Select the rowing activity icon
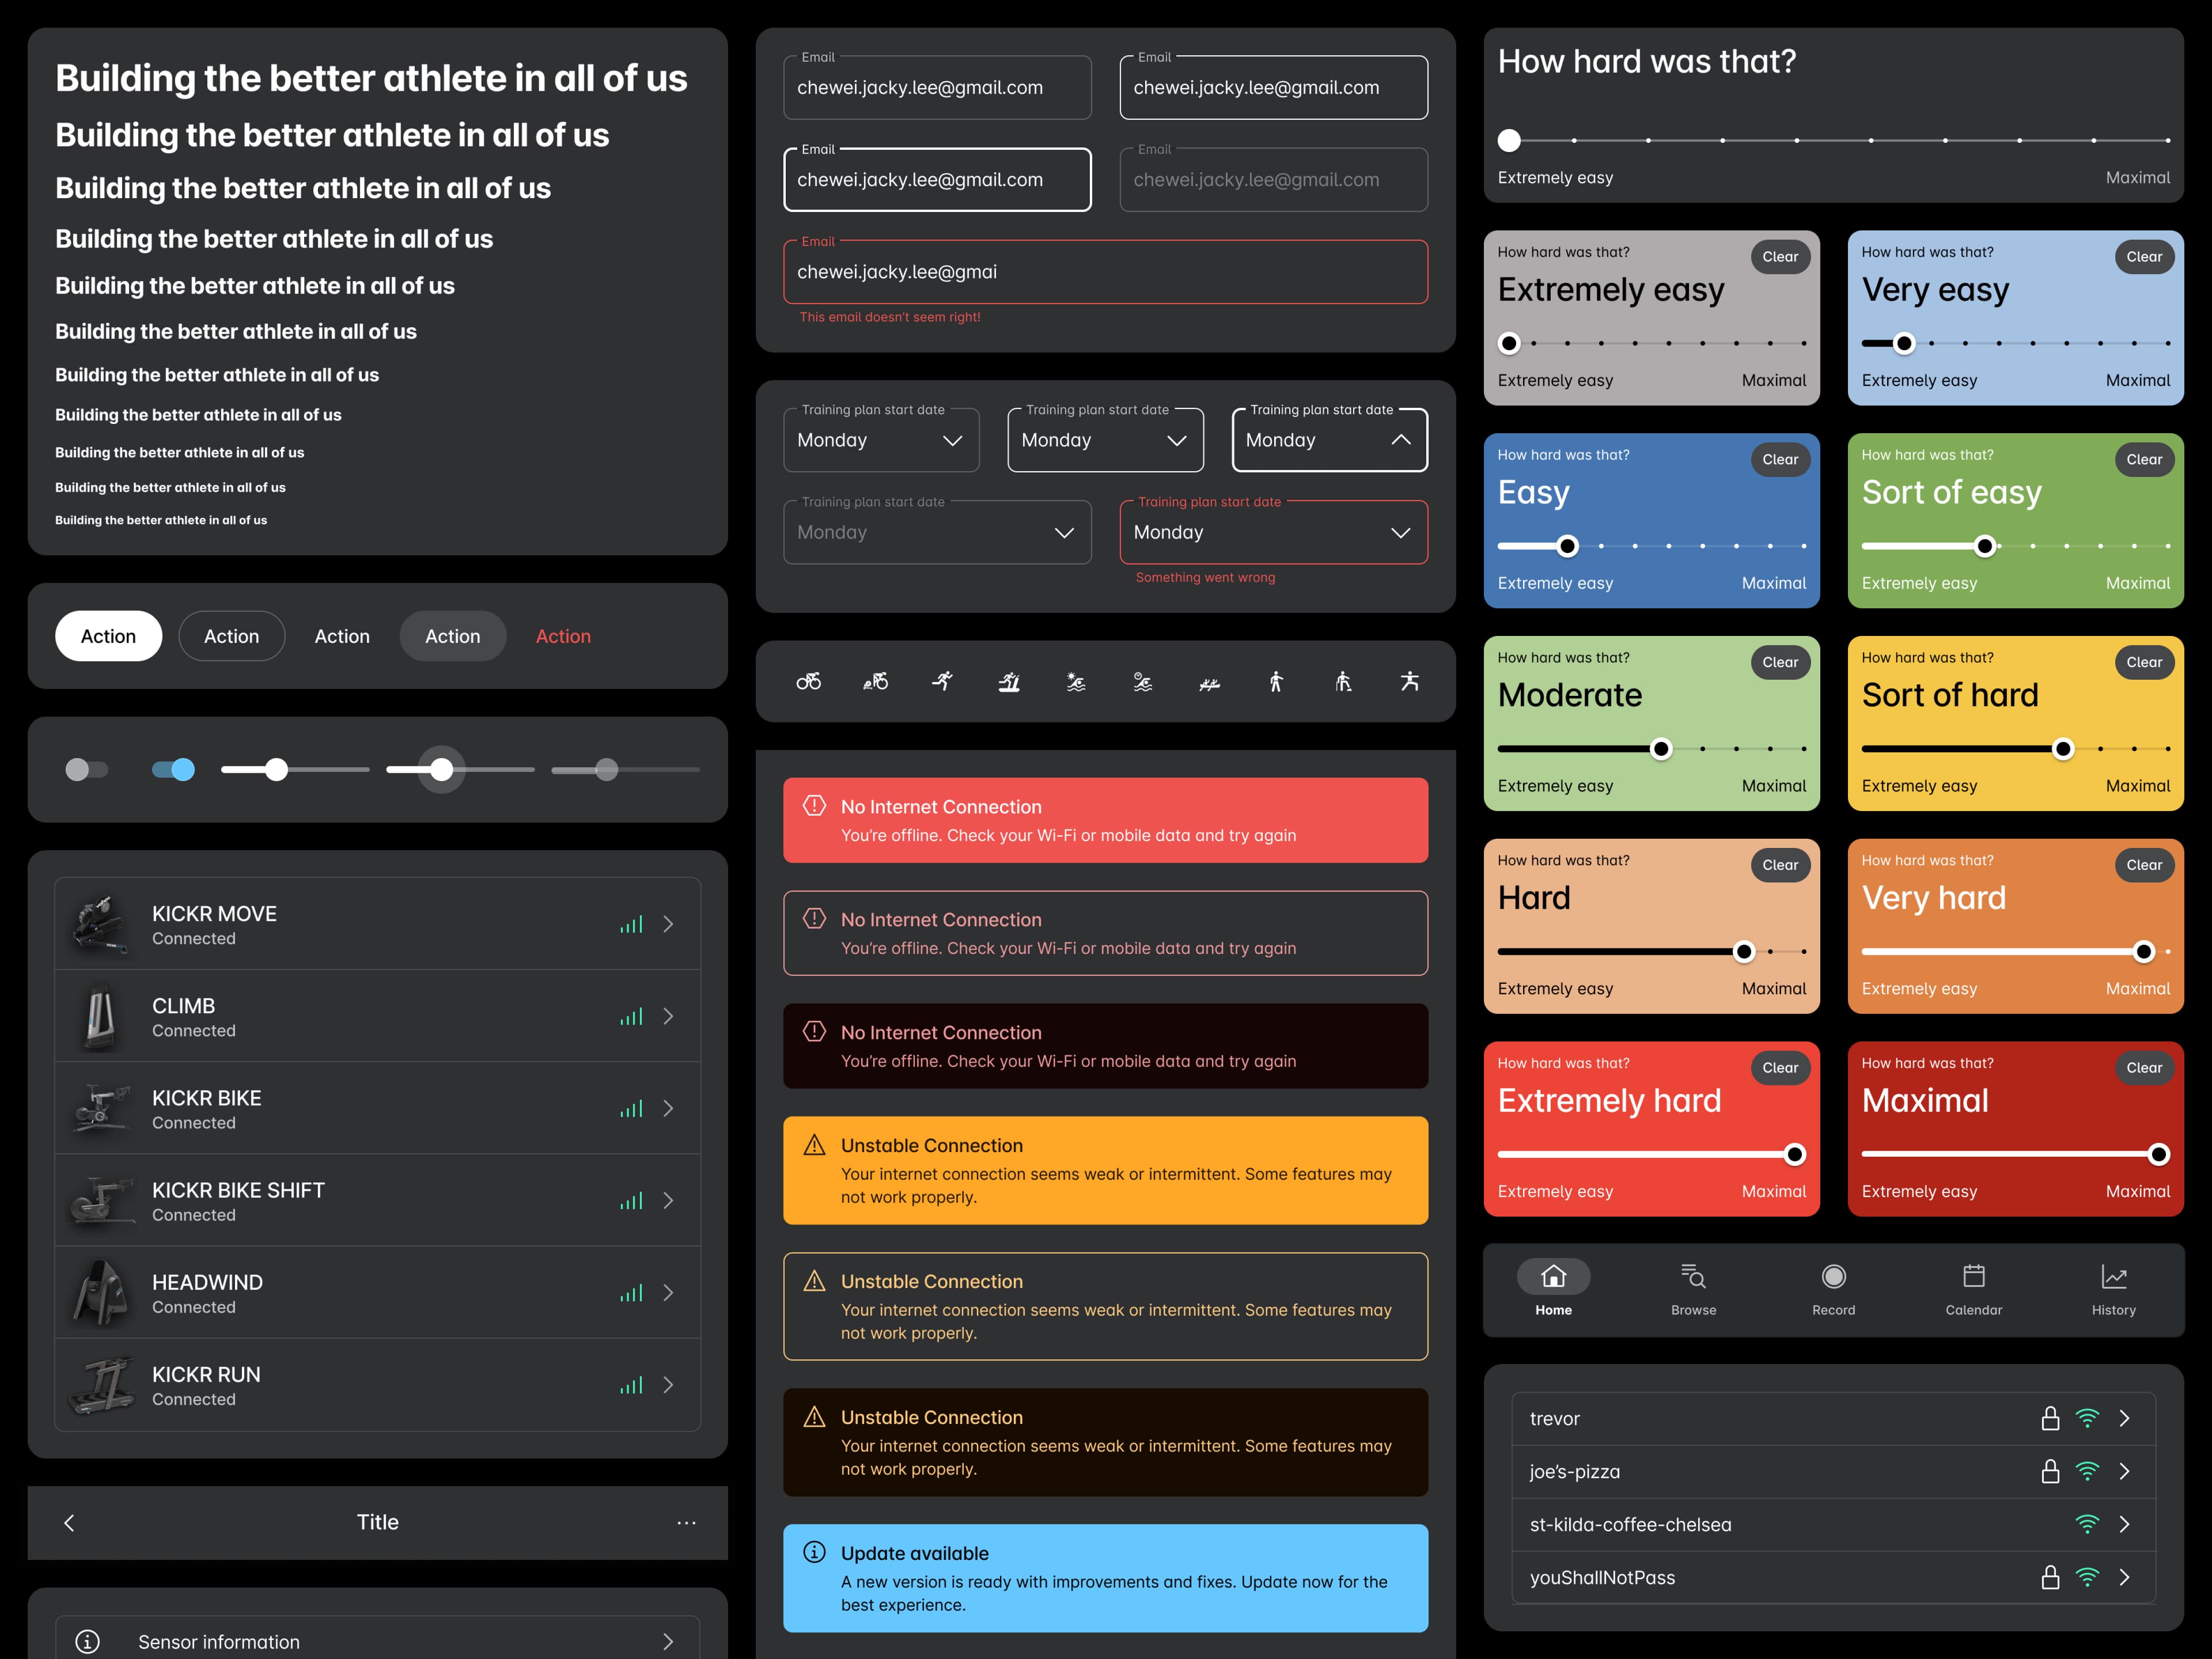The width and height of the screenshot is (2212, 1659). coord(1209,683)
